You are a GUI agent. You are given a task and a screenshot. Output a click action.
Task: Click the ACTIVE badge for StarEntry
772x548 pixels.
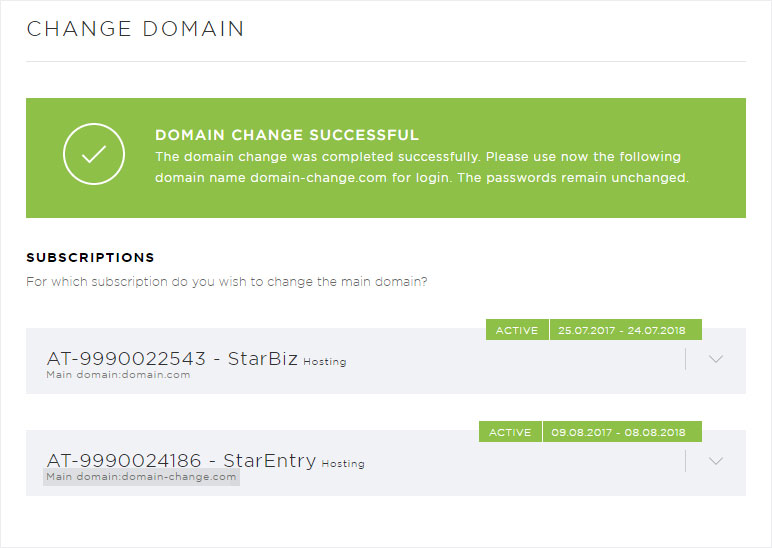point(510,432)
